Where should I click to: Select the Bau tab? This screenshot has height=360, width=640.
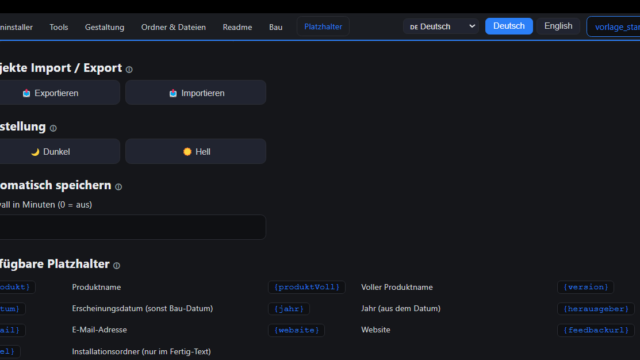pos(276,27)
